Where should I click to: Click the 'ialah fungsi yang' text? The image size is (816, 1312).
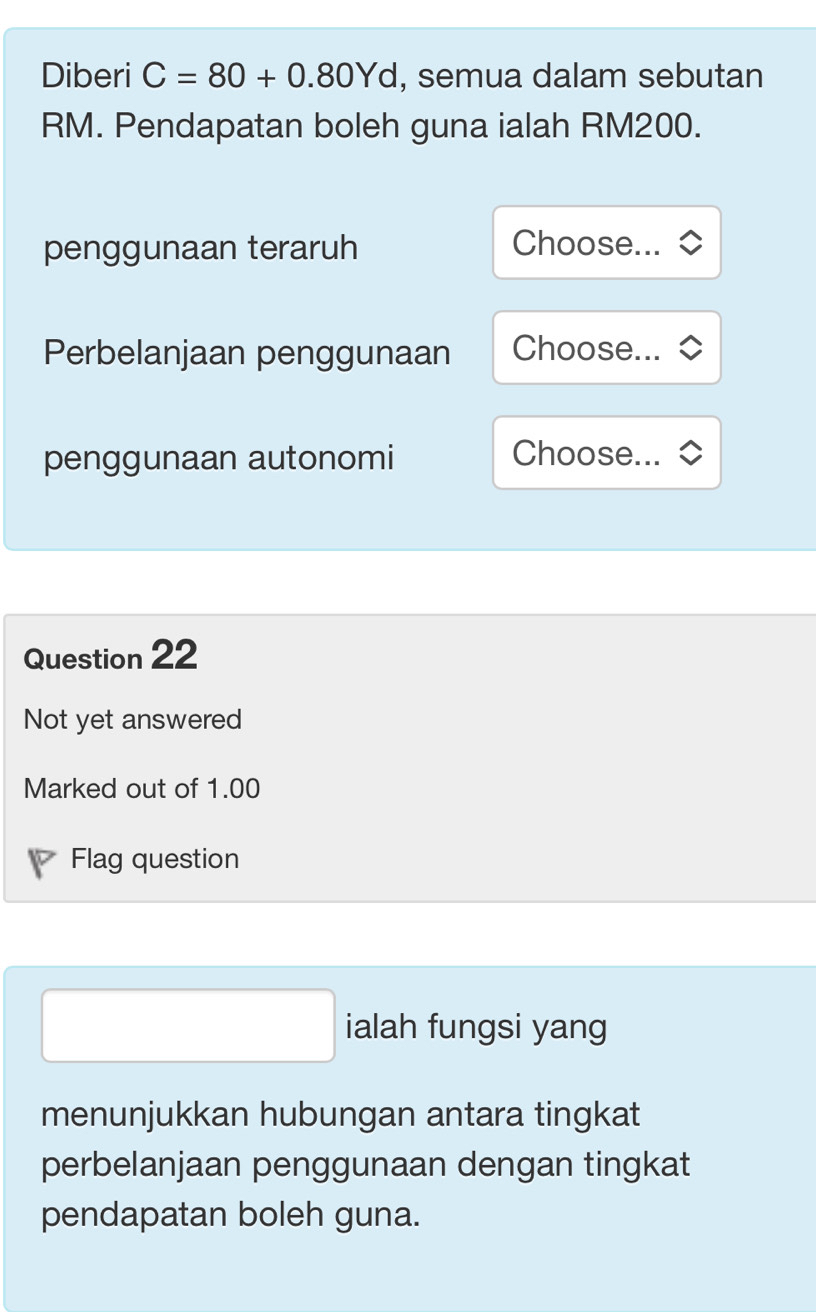click(x=475, y=1026)
